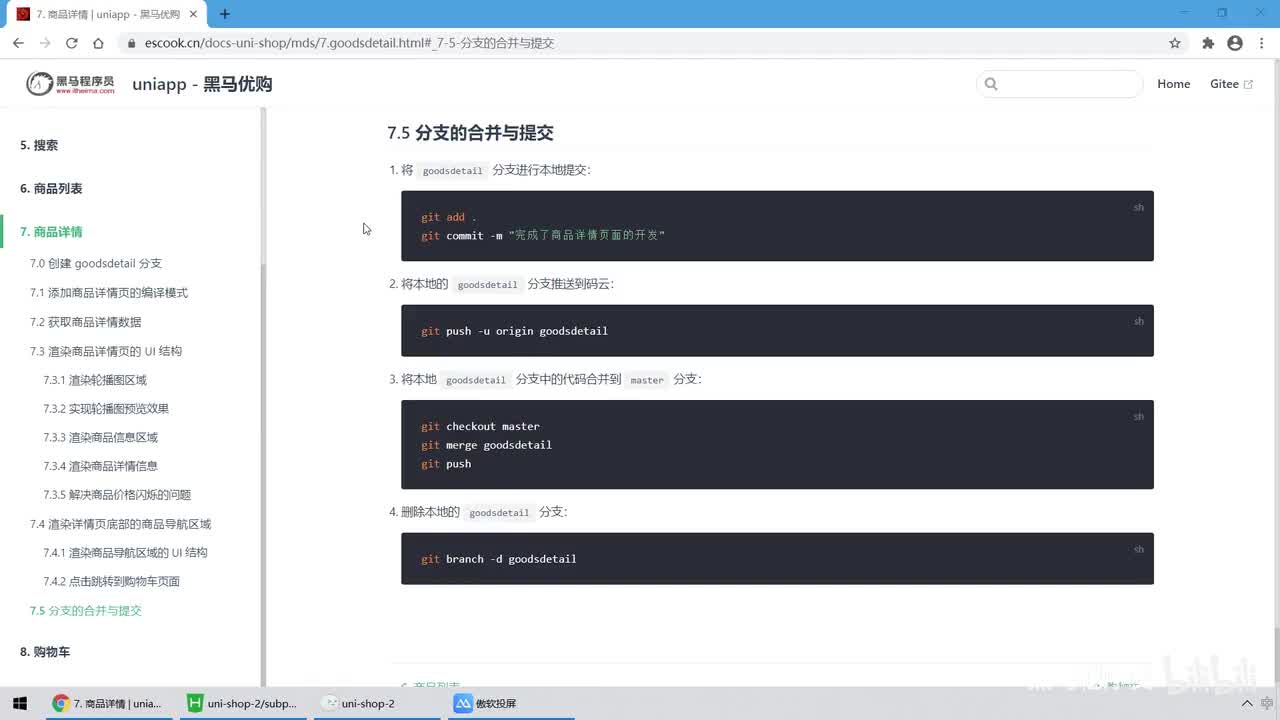This screenshot has width=1280, height=720.
Task: Bookmark this page with star icon
Action: pos(1175,43)
